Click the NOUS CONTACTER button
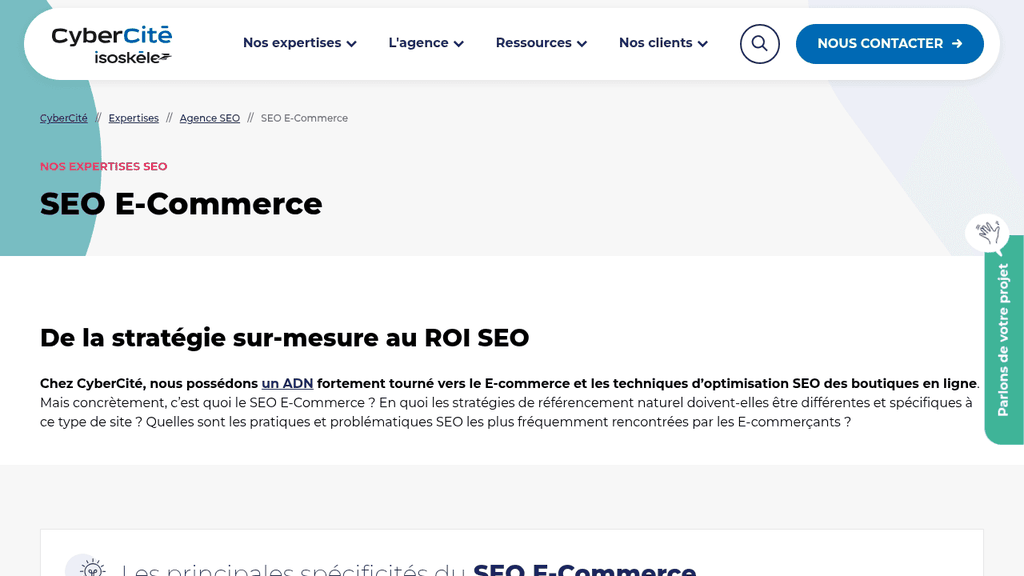The image size is (1024, 576). pyautogui.click(x=889, y=44)
